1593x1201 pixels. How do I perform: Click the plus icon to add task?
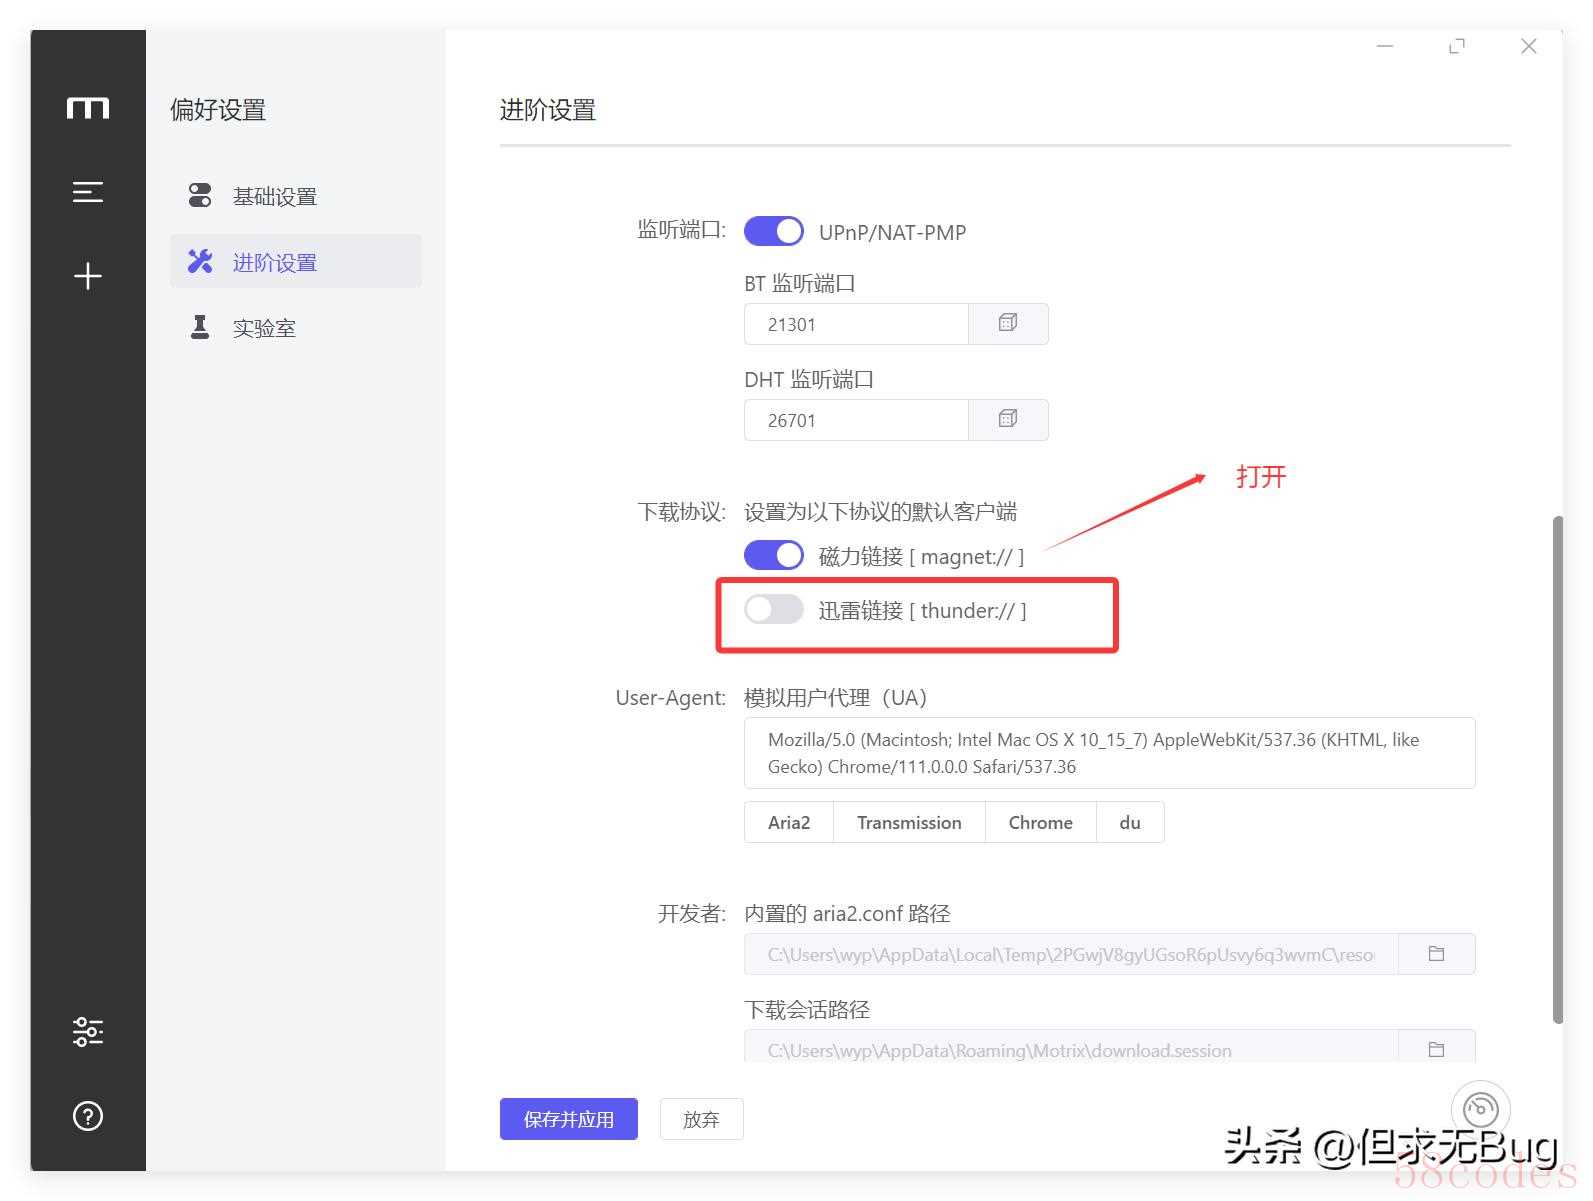point(88,276)
